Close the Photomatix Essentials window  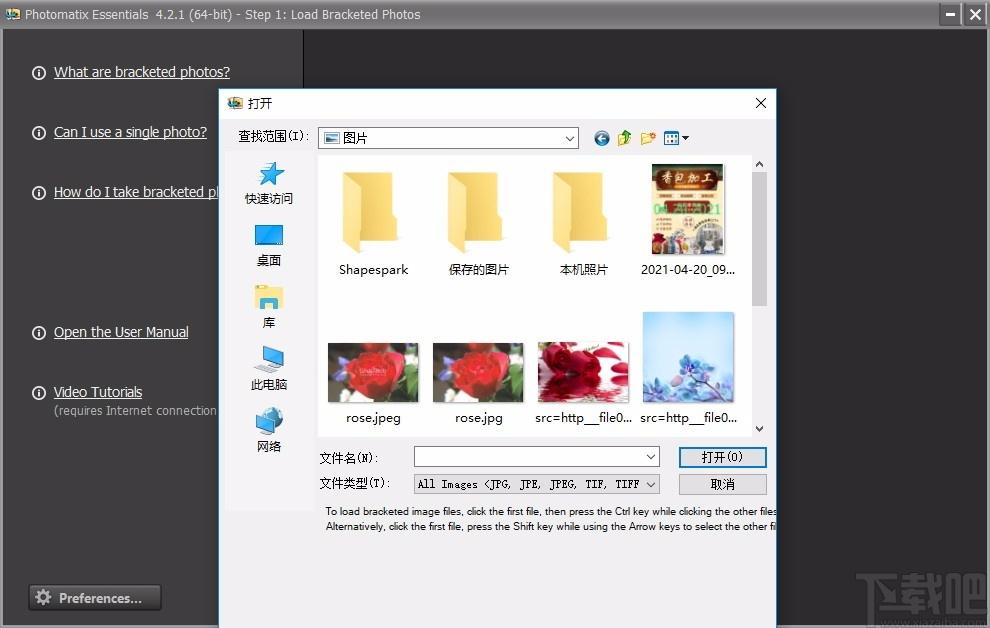pyautogui.click(x=975, y=14)
